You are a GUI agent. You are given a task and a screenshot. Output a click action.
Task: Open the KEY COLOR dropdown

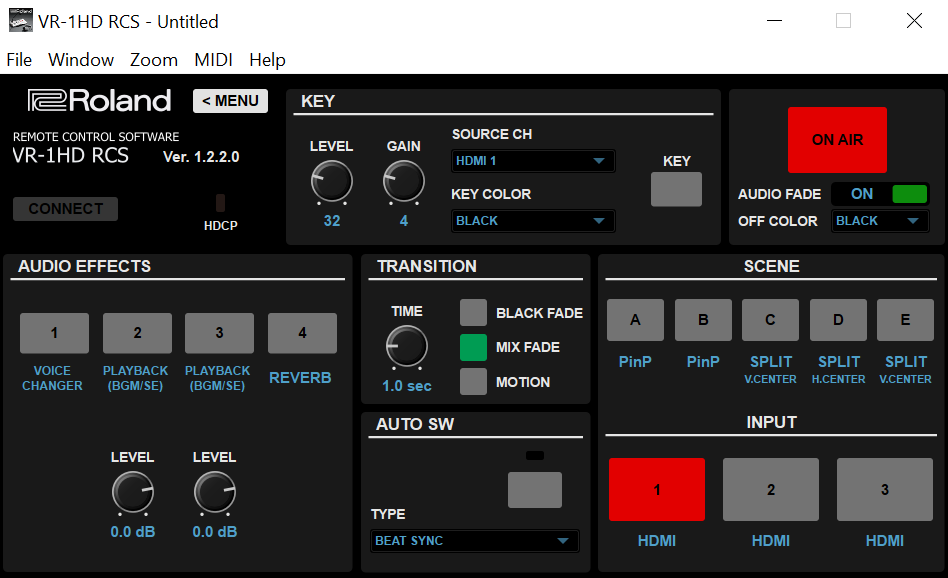point(533,221)
